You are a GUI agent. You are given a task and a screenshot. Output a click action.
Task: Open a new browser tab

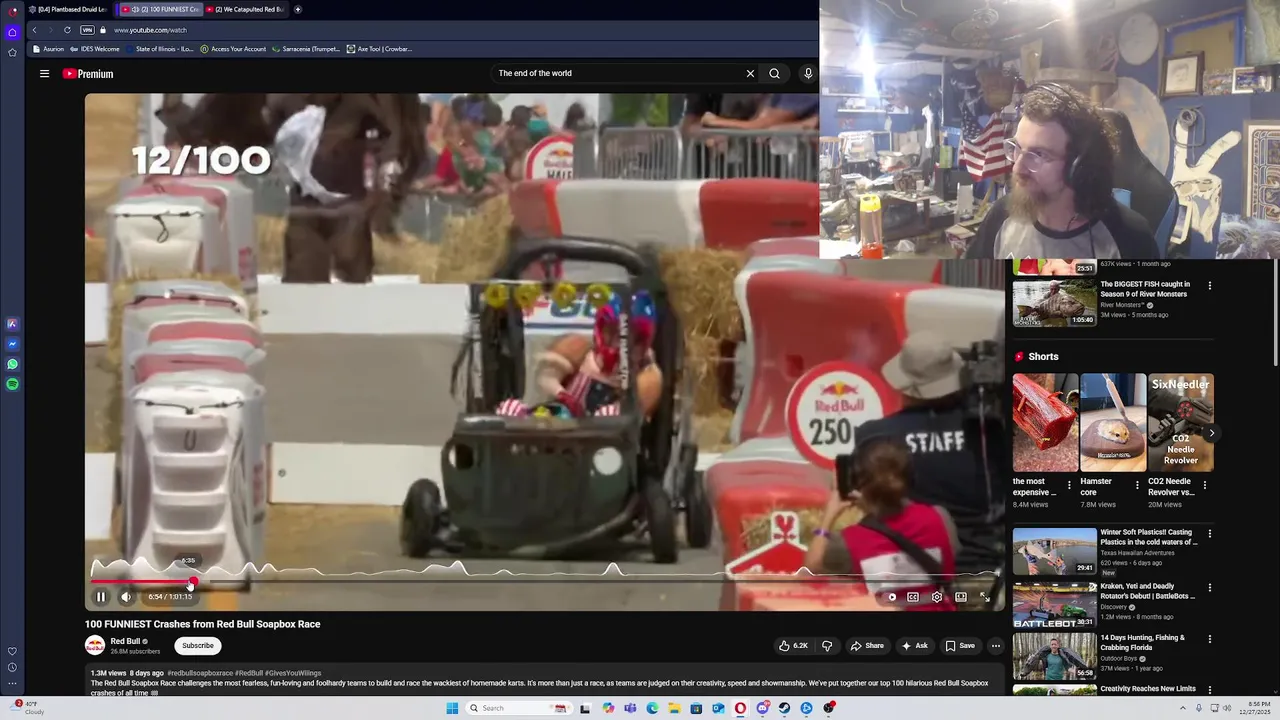pyautogui.click(x=298, y=9)
